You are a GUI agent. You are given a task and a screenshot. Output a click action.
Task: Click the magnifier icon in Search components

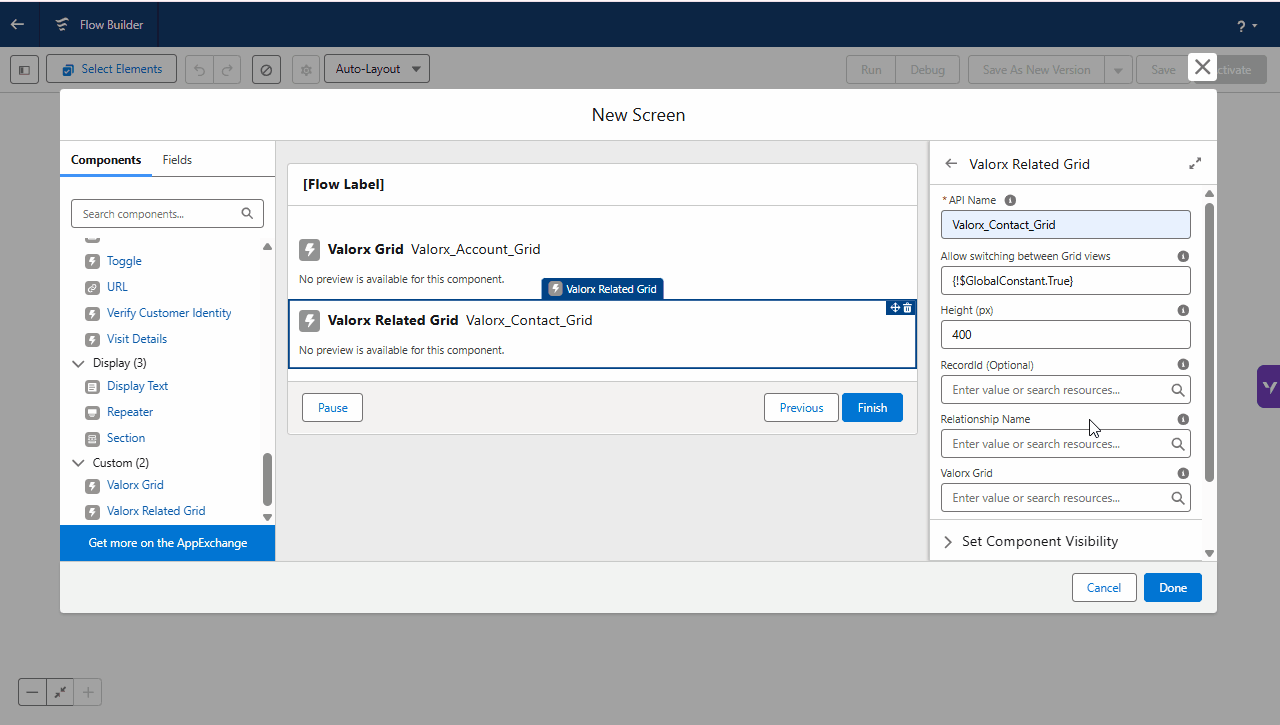coord(248,213)
